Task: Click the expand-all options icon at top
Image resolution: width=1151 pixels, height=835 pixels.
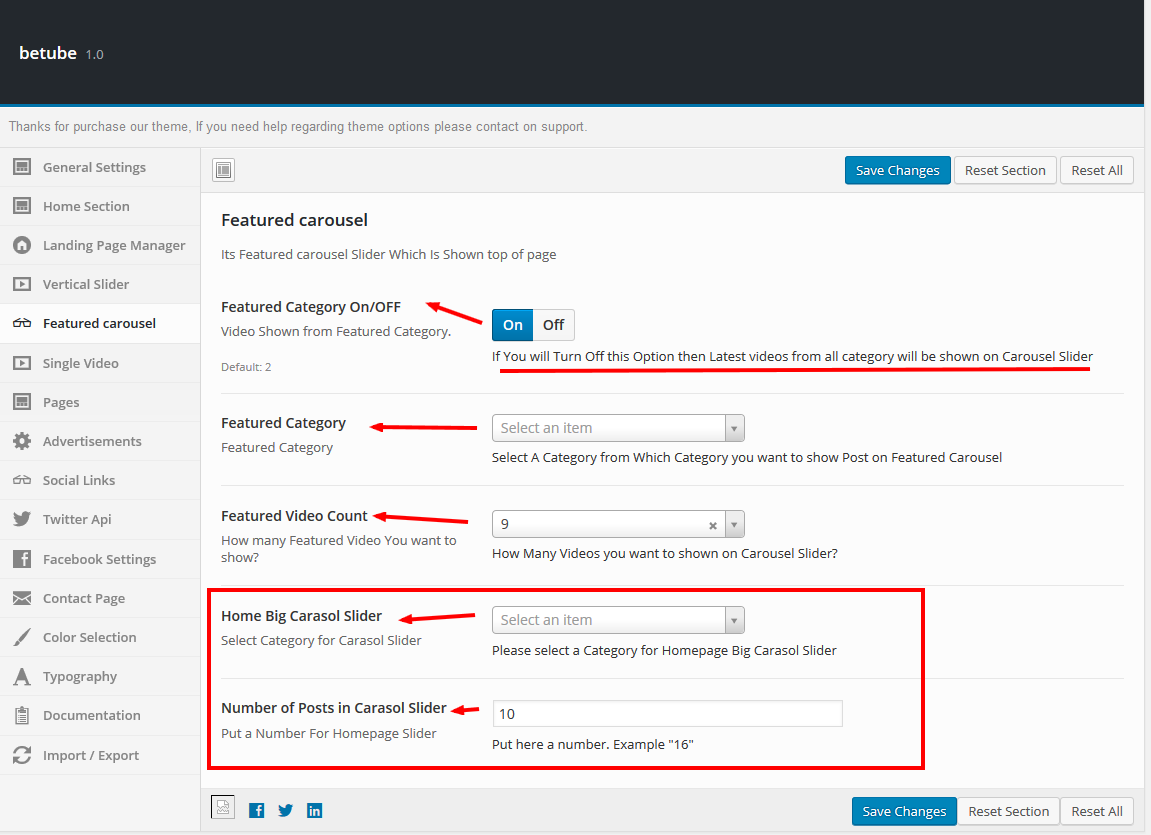Action: click(x=223, y=170)
